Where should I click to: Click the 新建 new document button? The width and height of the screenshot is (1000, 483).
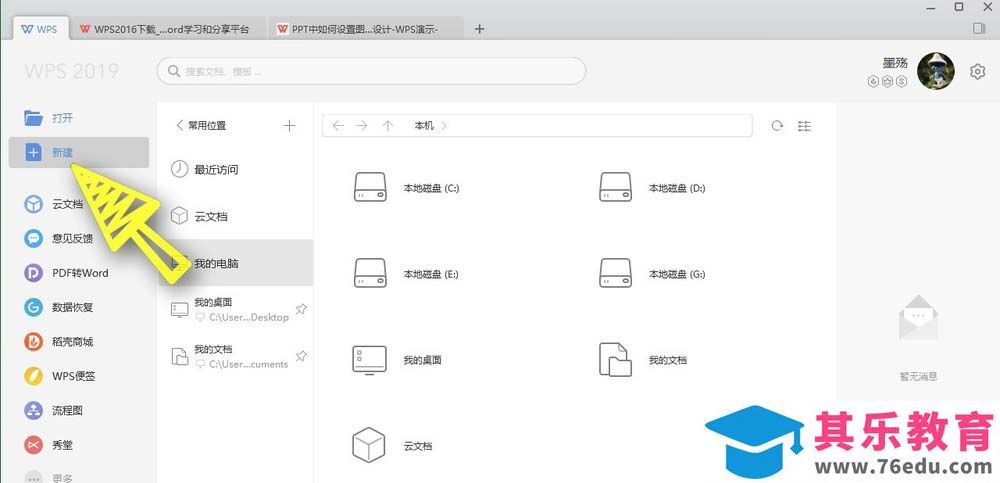click(x=78, y=152)
